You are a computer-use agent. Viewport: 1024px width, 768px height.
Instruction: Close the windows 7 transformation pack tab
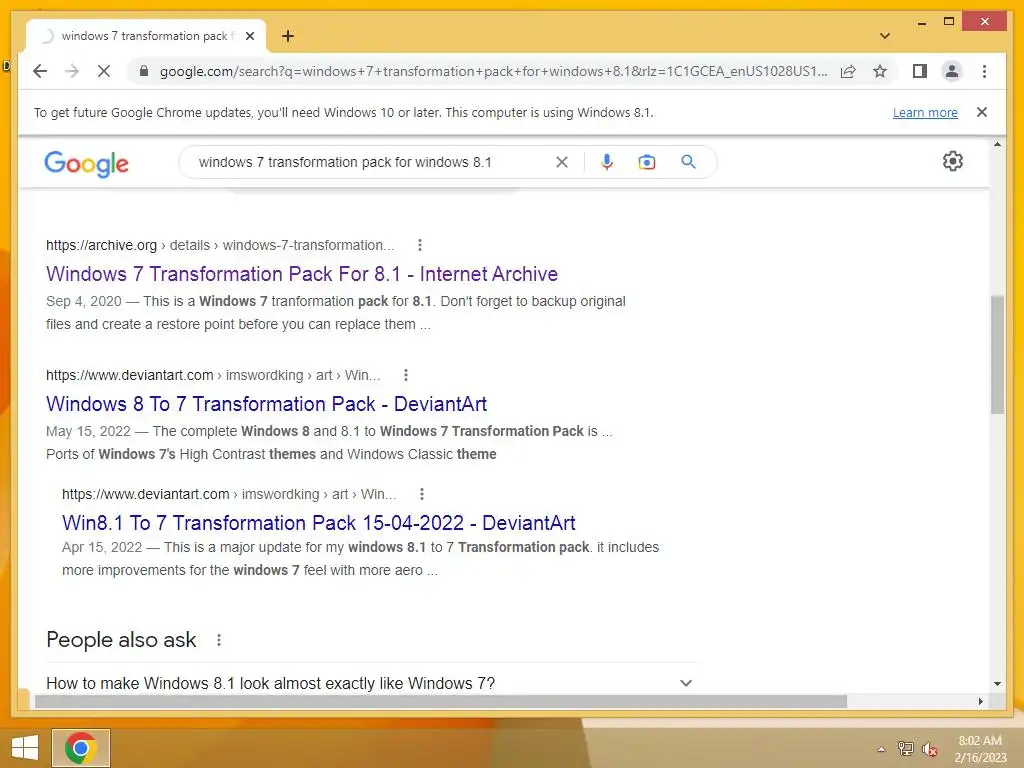coord(249,36)
